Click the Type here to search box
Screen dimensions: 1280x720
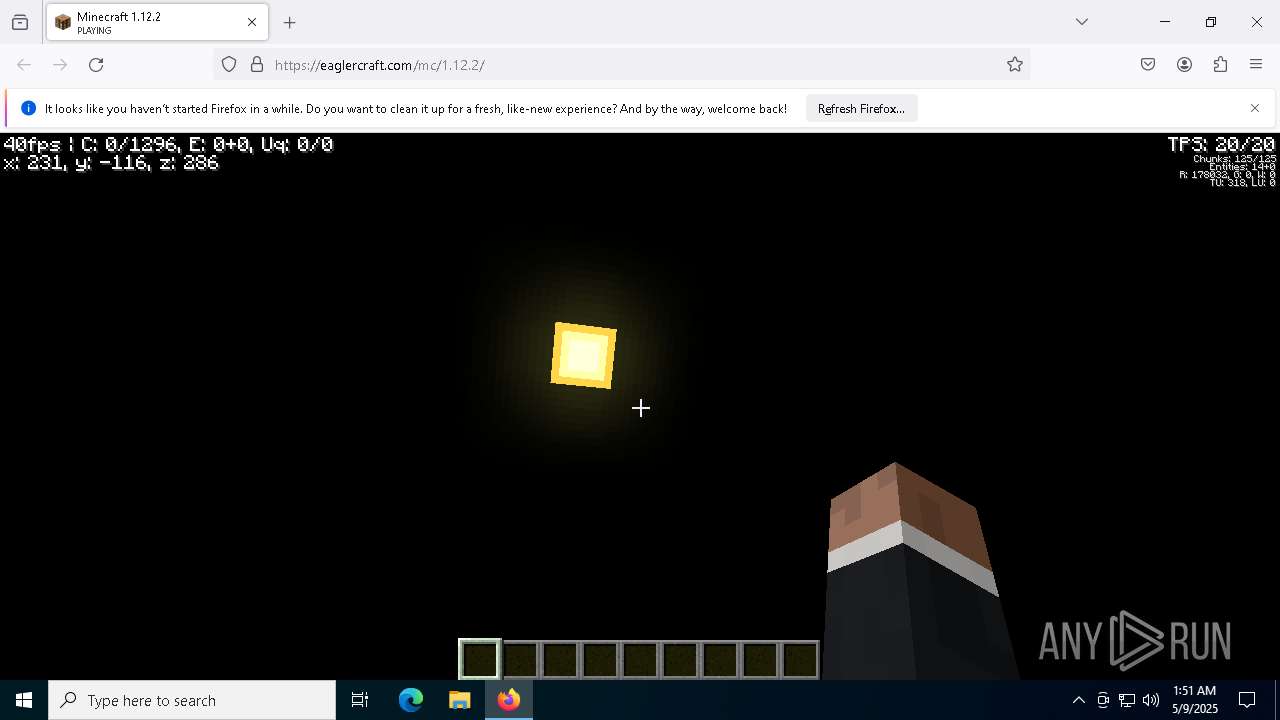(x=192, y=700)
